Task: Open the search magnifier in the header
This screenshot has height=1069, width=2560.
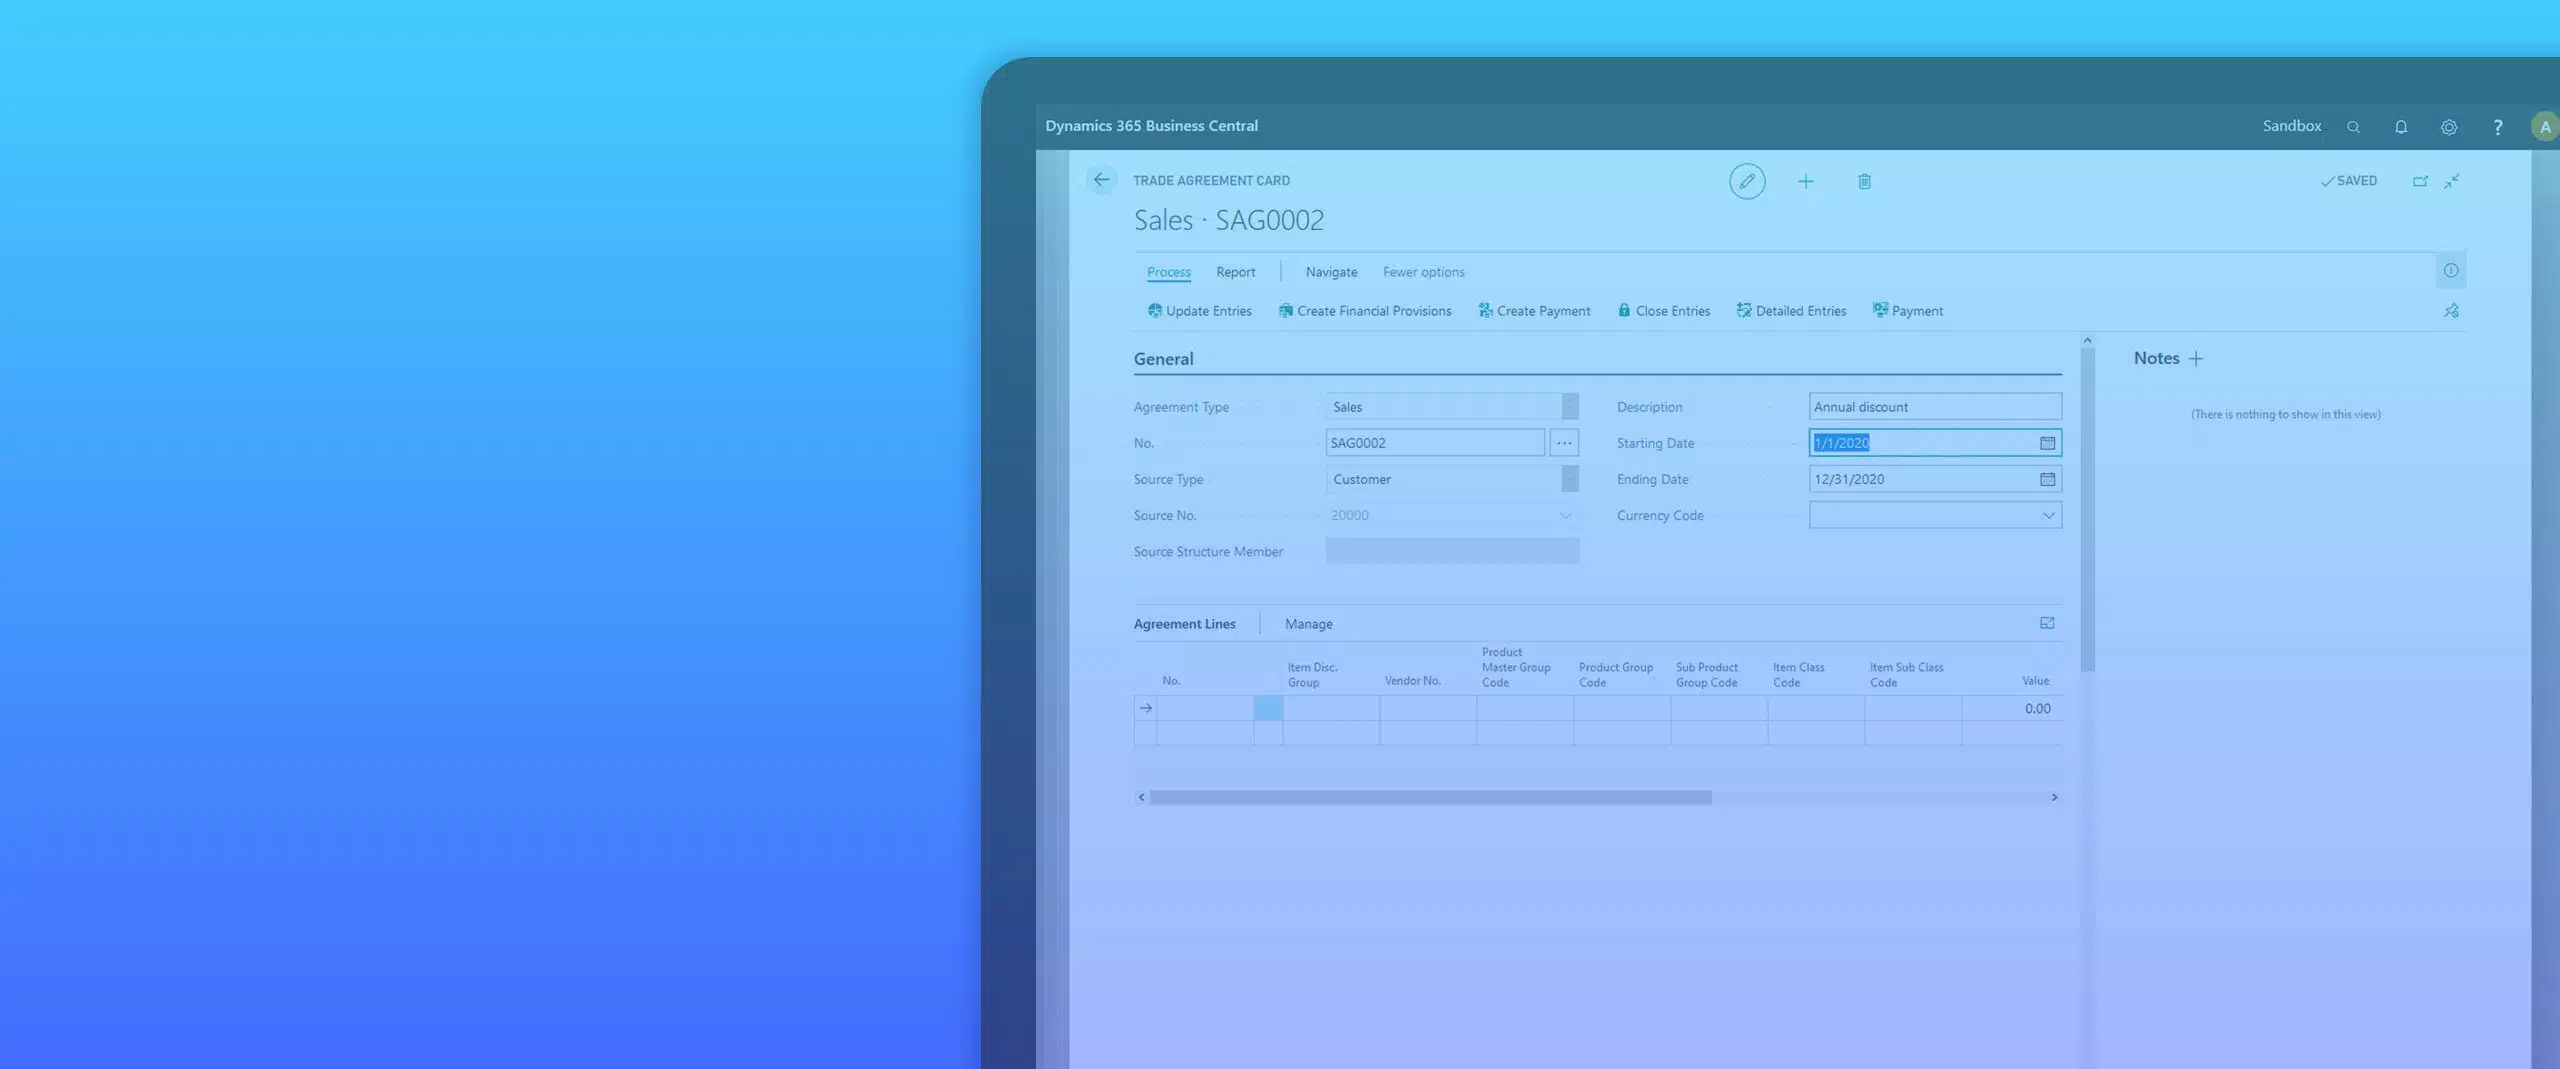Action: pyautogui.click(x=2353, y=127)
